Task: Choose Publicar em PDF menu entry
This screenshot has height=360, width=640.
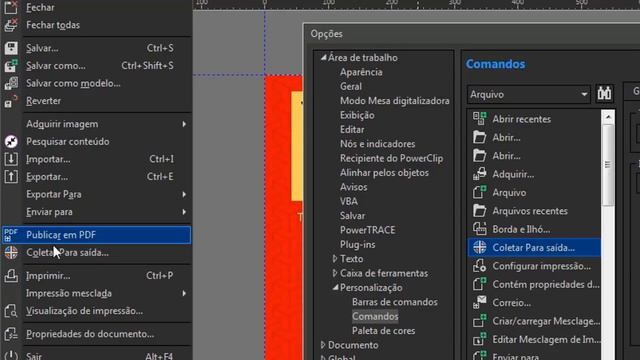Action: tap(97, 235)
